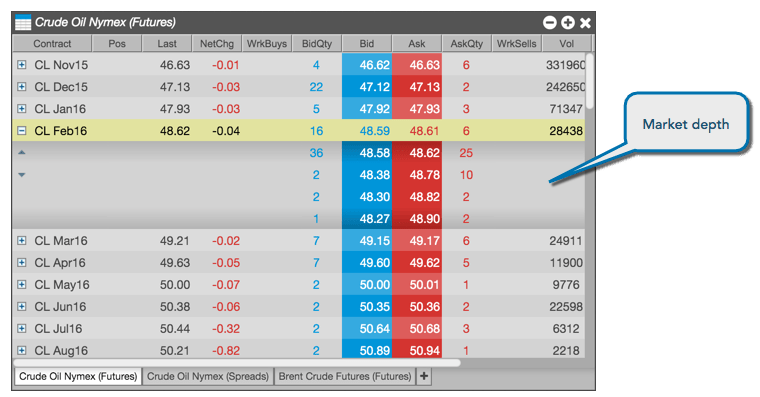Expand the CL Jun16 row
760x397 pixels.
(21, 306)
